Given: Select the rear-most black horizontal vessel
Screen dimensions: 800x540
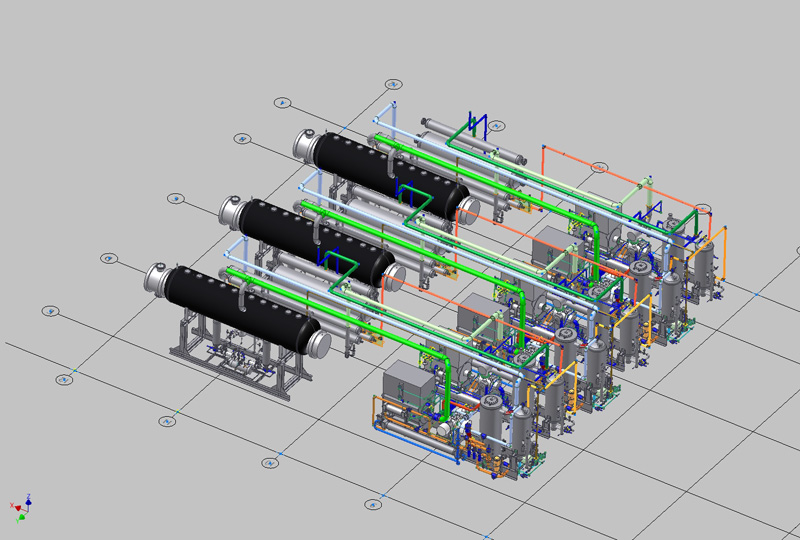Looking at the screenshot, I should [x=390, y=177].
